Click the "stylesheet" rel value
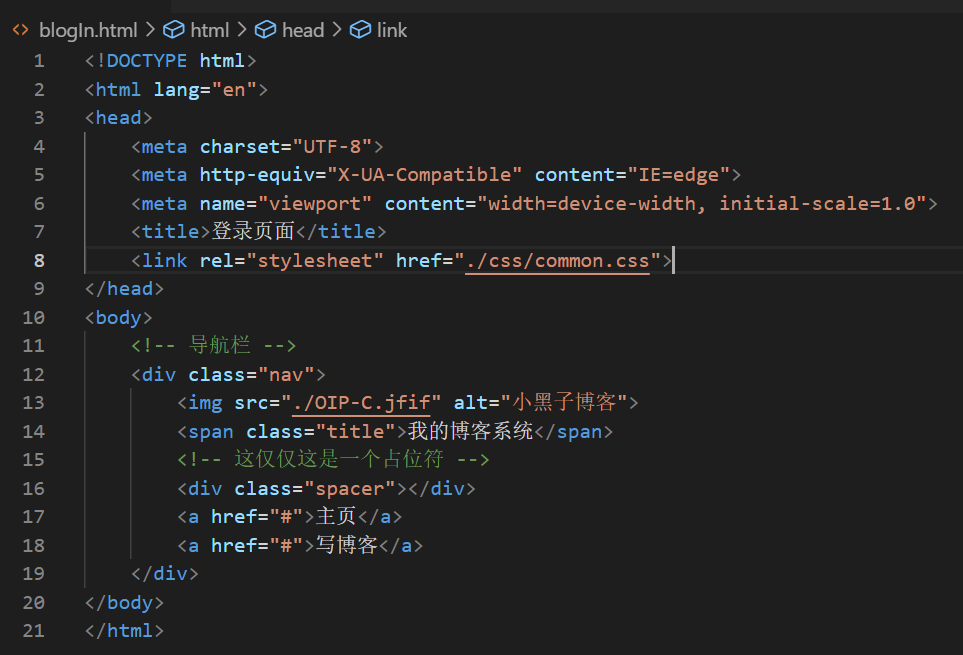 (x=315, y=261)
